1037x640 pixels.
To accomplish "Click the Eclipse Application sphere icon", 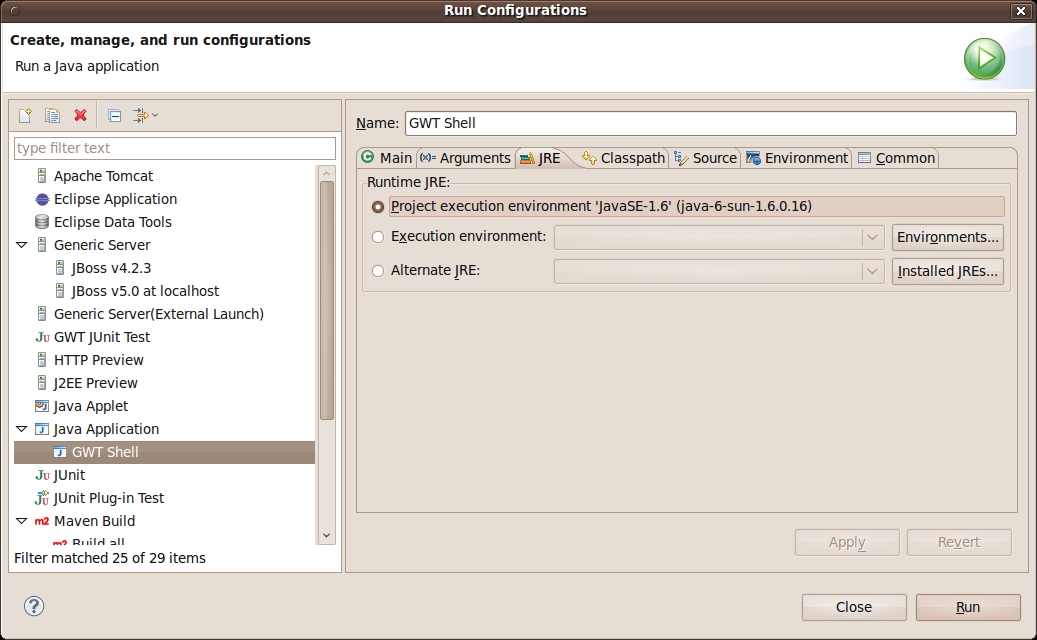I will click(42, 199).
